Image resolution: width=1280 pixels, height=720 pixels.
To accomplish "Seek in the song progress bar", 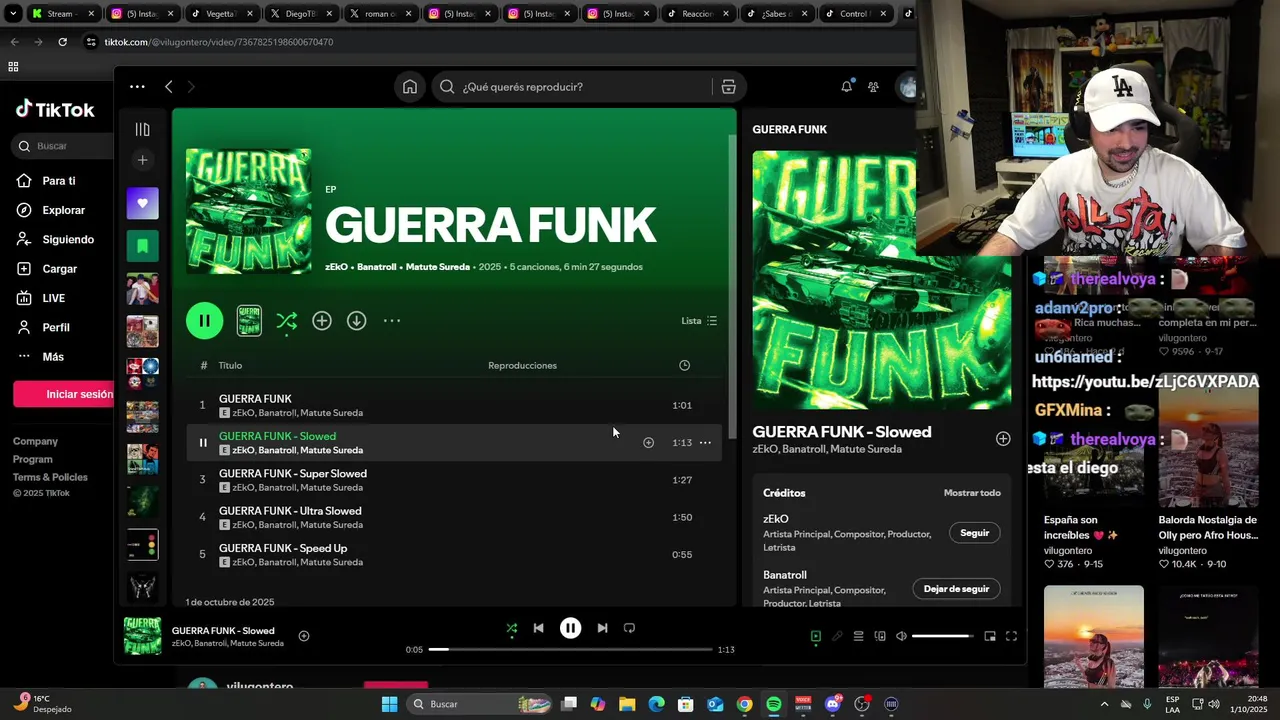I will (x=570, y=649).
